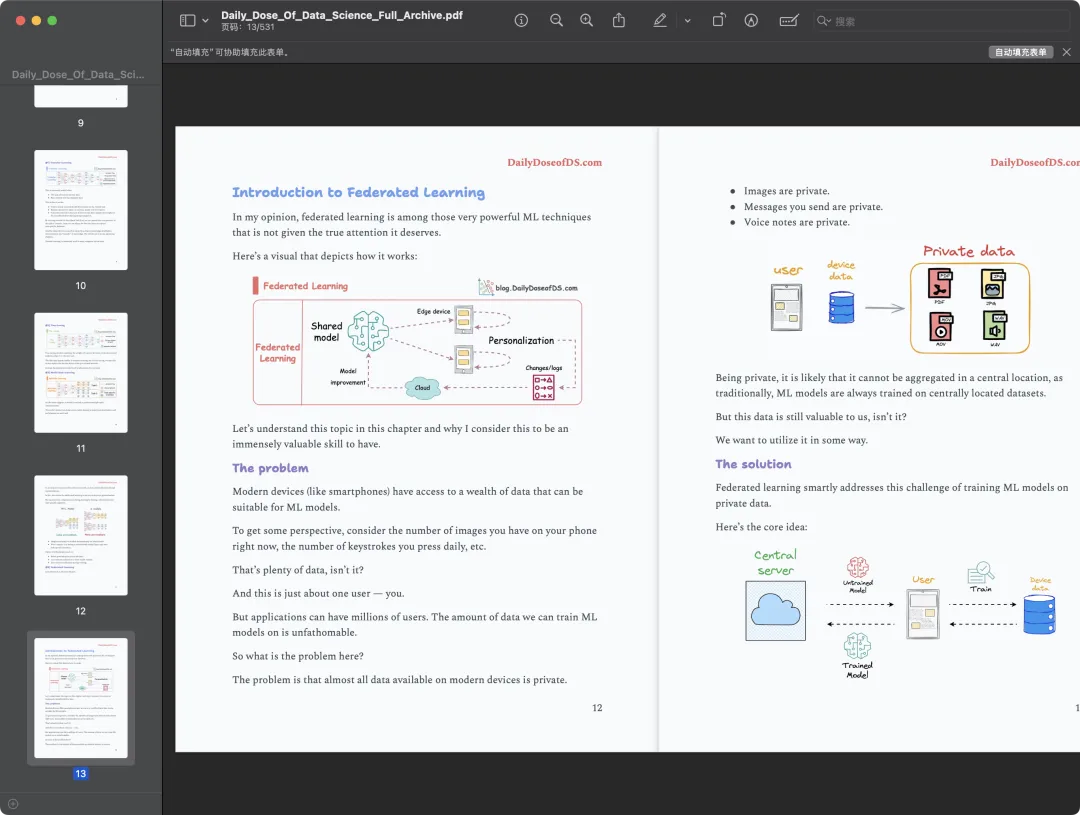Click the 自动填充表单 button
Image resolution: width=1080 pixels, height=815 pixels.
tap(1021, 52)
